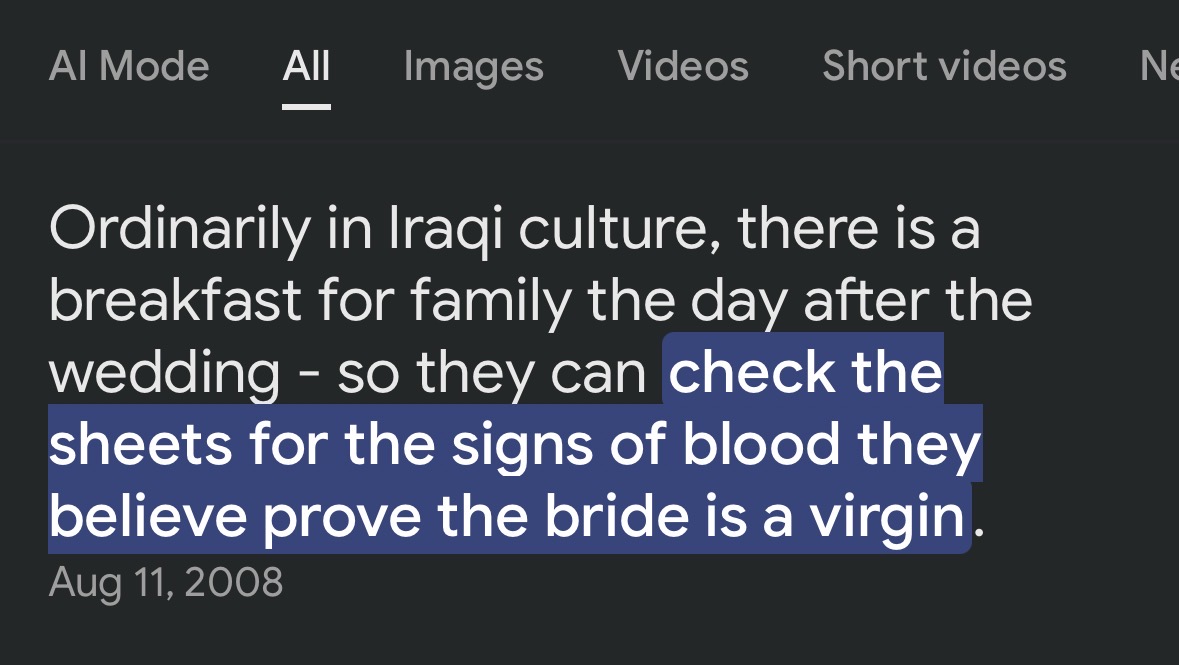Go to the Videos tab
This screenshot has height=665, width=1179.
(683, 66)
